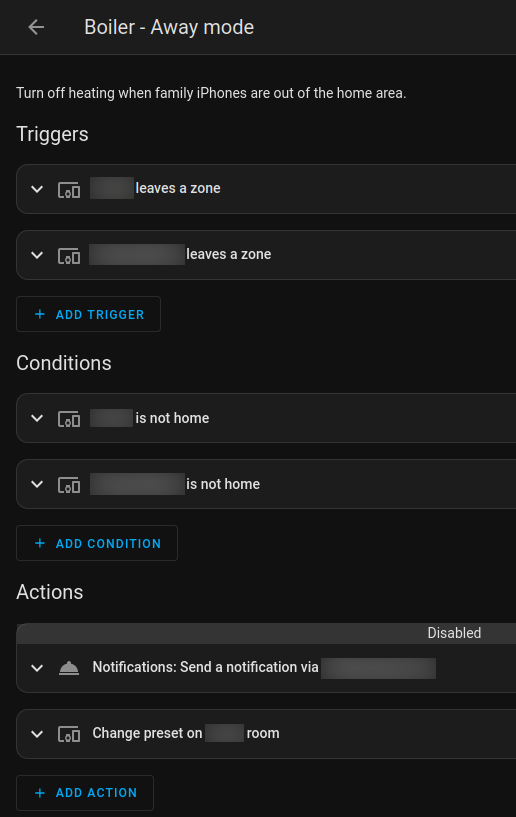Image resolution: width=516 pixels, height=817 pixels.
Task: Expand the first leaves a zone trigger
Action: [37, 189]
